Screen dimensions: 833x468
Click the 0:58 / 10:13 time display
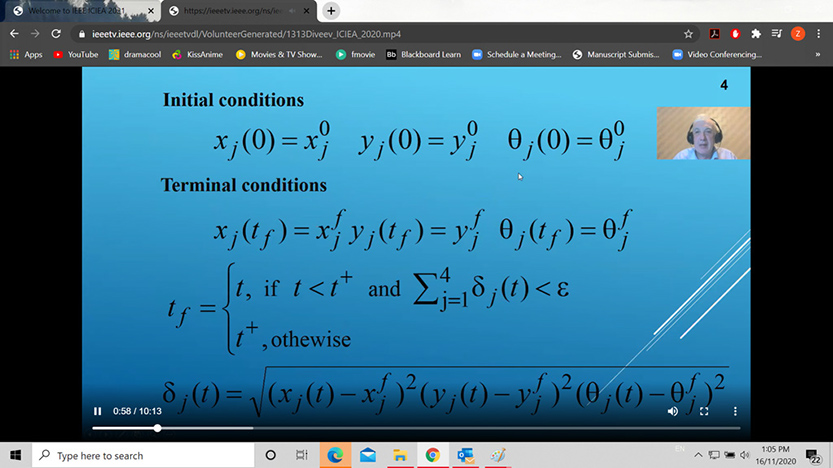(x=137, y=411)
